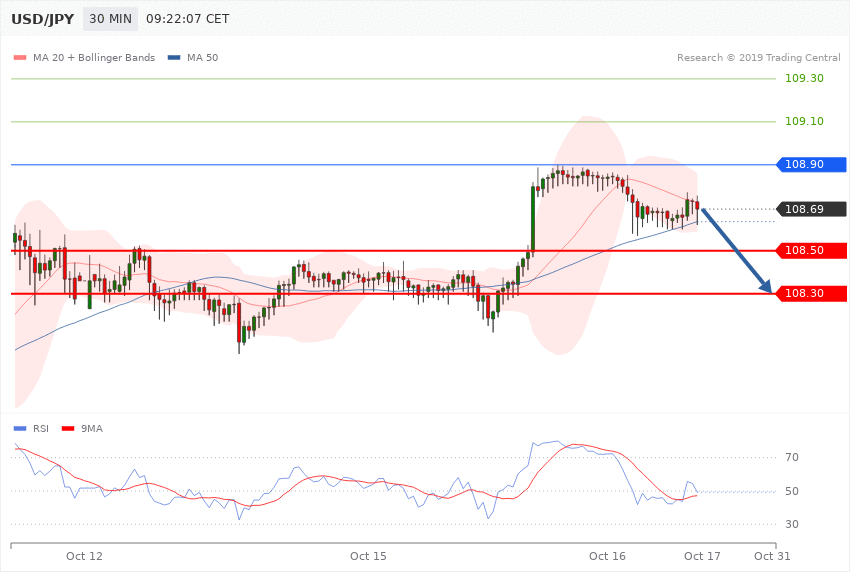Click the 9MA legend label
The image size is (850, 576).
(x=92, y=429)
